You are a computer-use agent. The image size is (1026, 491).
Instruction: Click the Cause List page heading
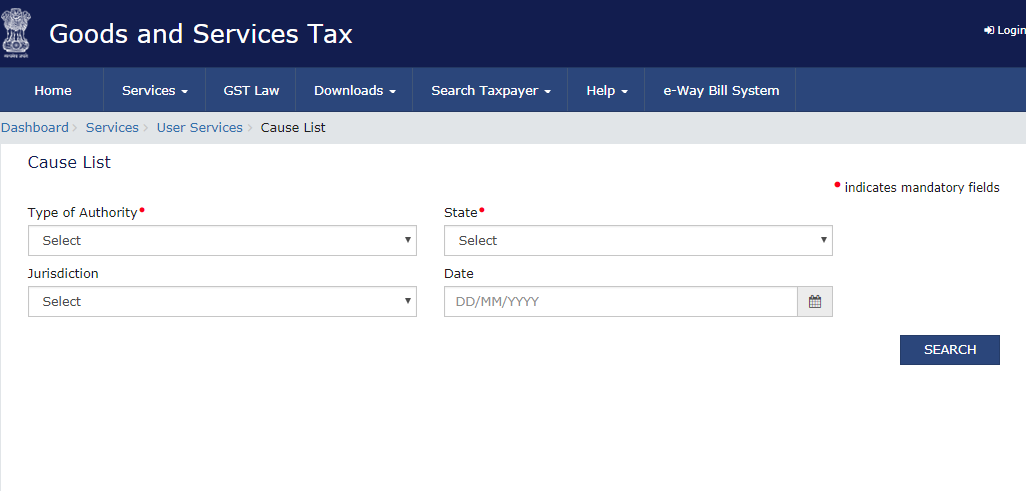69,162
